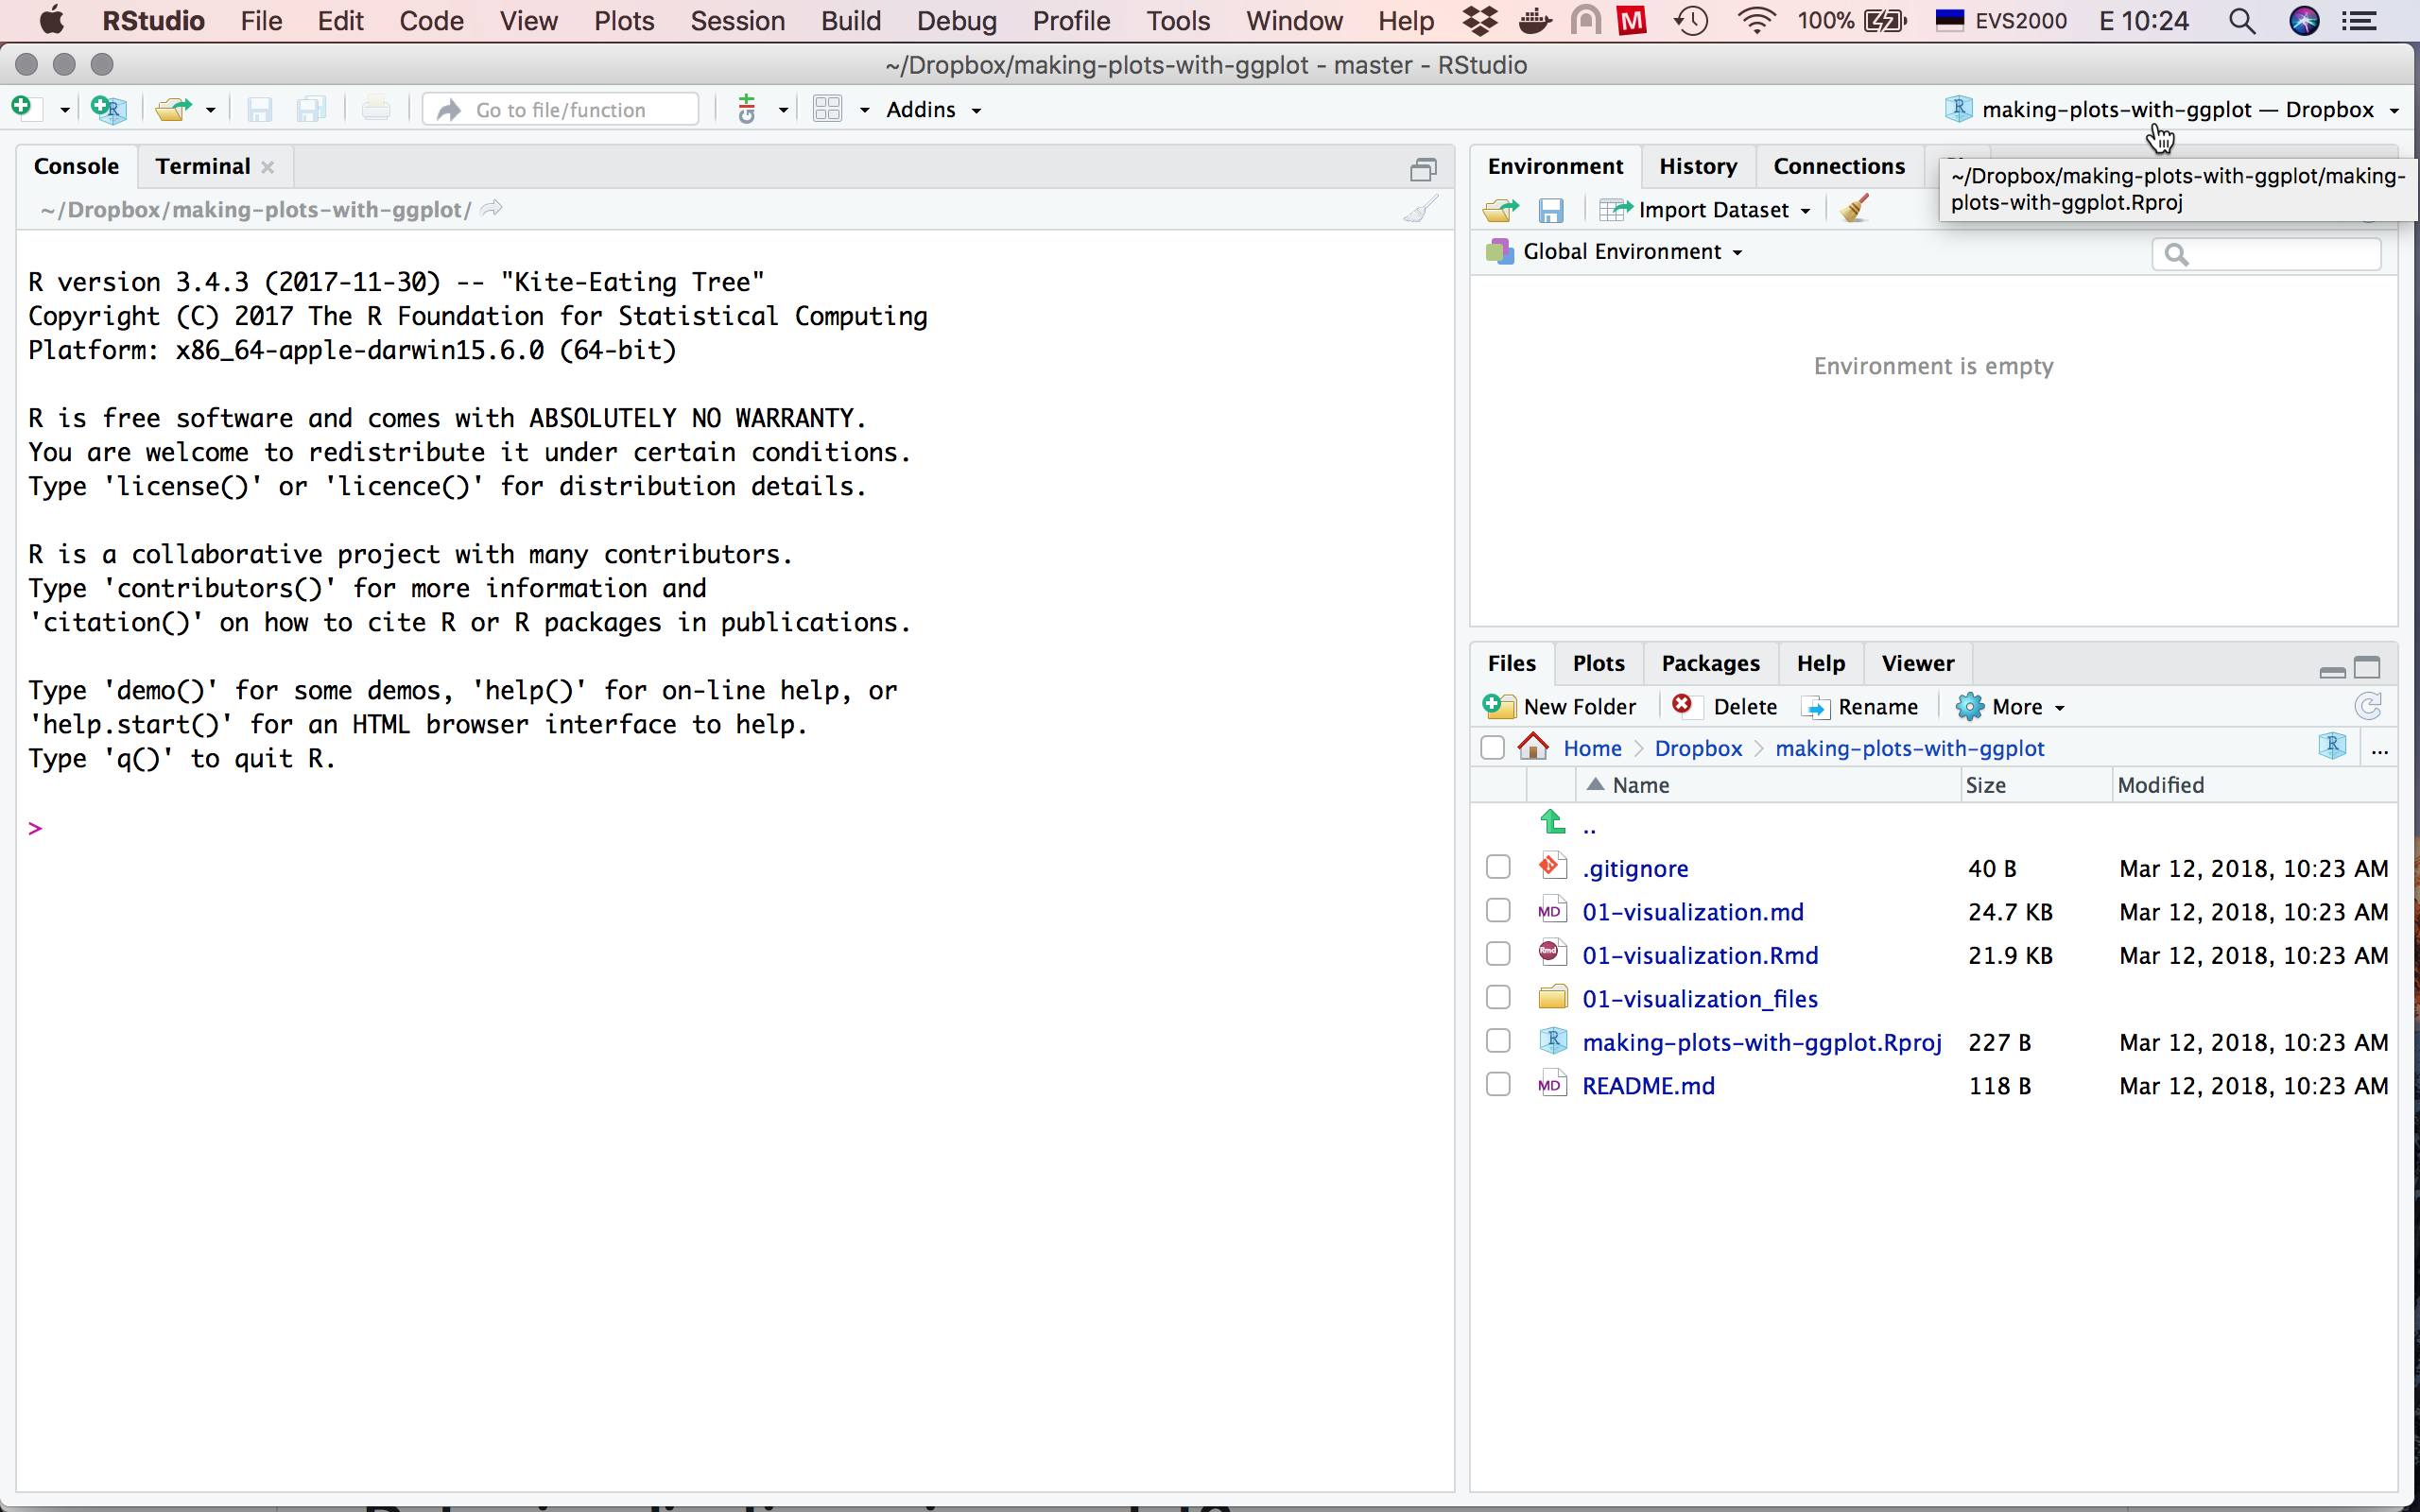Minimize the Files pane
2420x1512 pixels.
coord(2332,671)
